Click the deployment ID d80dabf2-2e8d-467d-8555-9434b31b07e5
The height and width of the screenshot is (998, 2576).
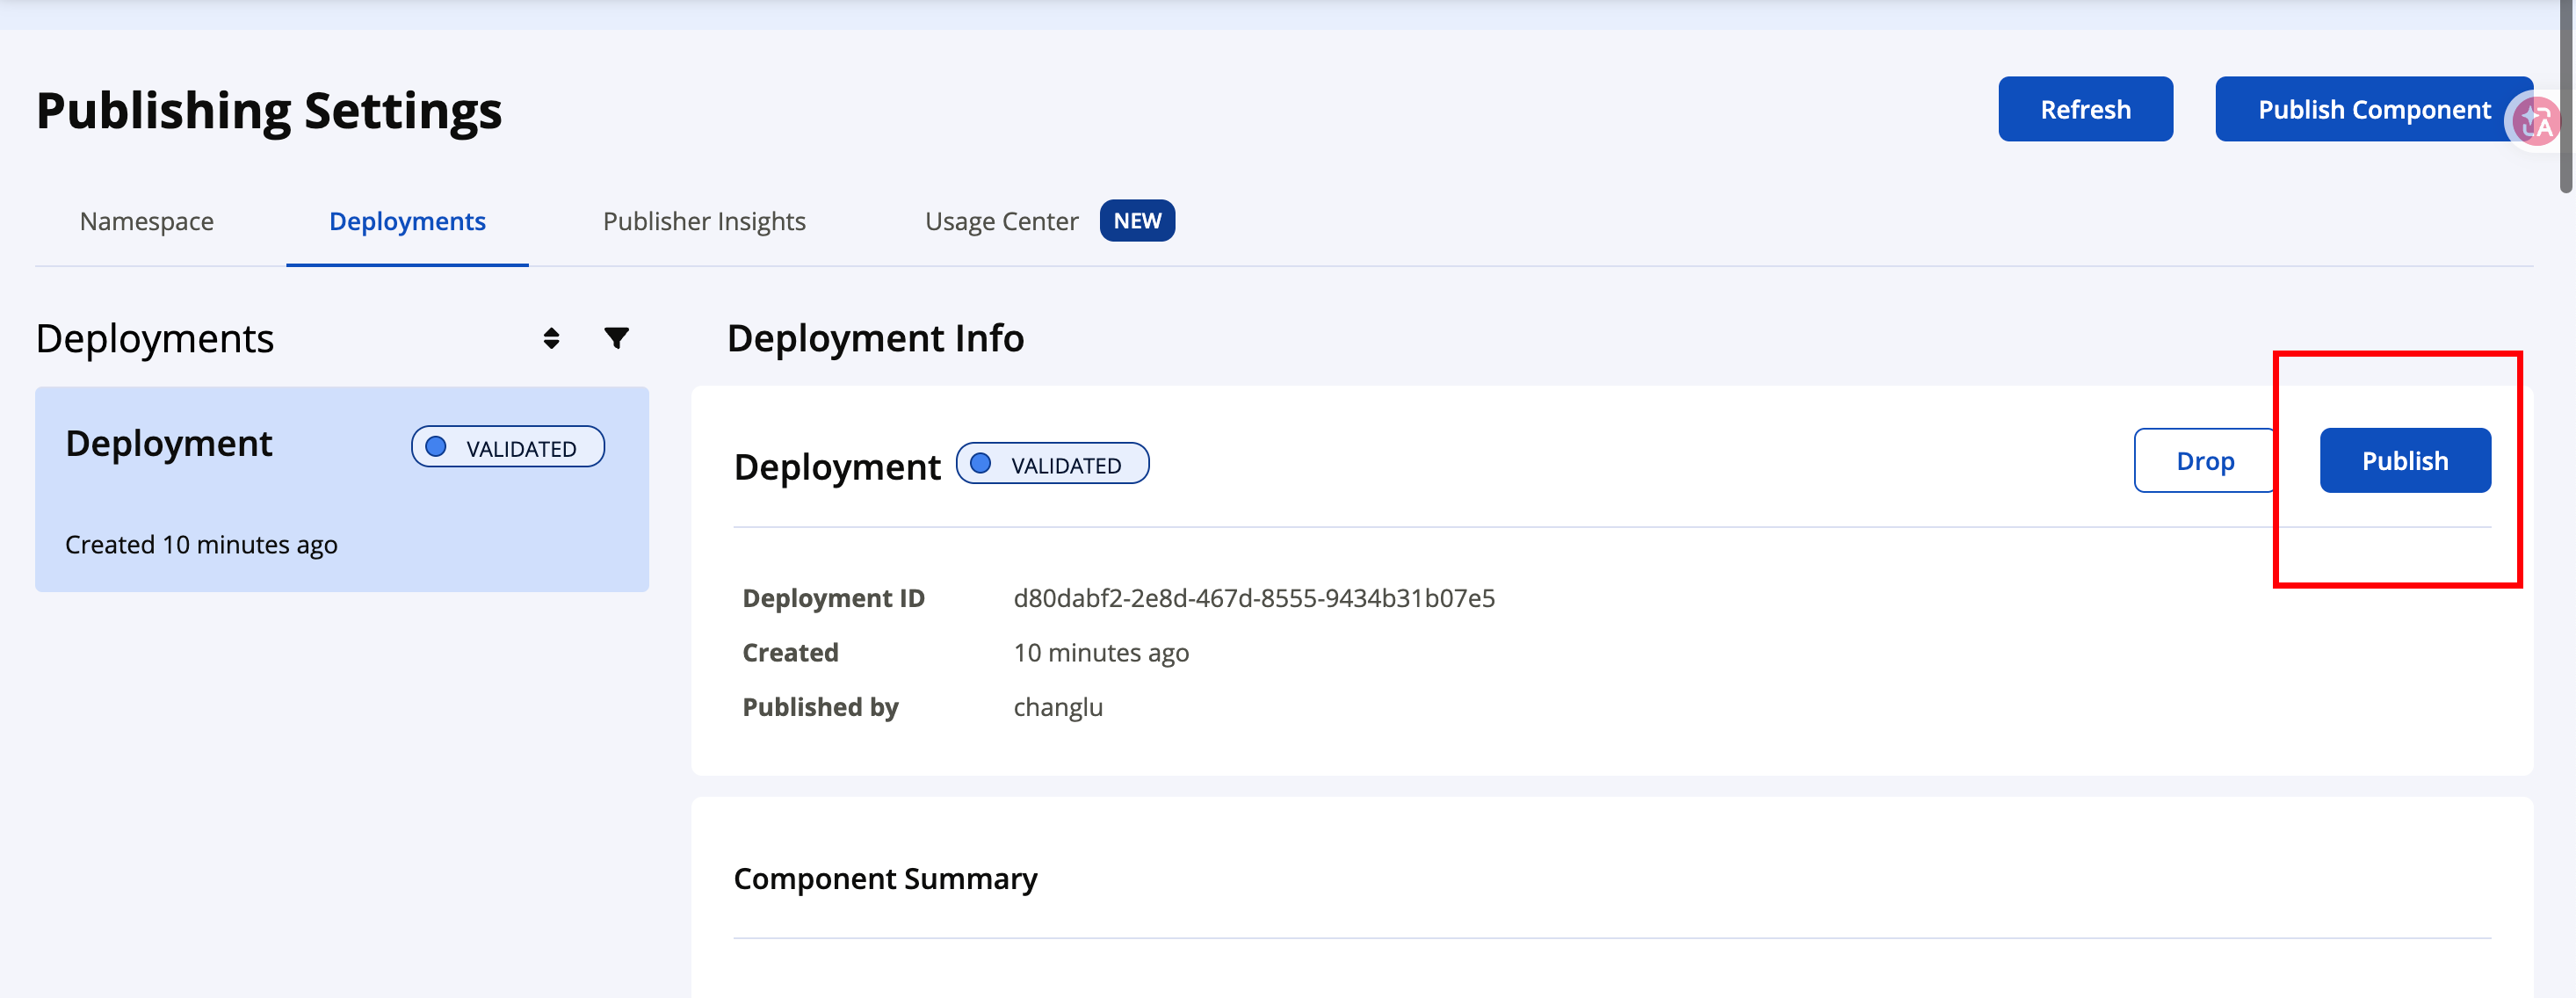(1254, 598)
